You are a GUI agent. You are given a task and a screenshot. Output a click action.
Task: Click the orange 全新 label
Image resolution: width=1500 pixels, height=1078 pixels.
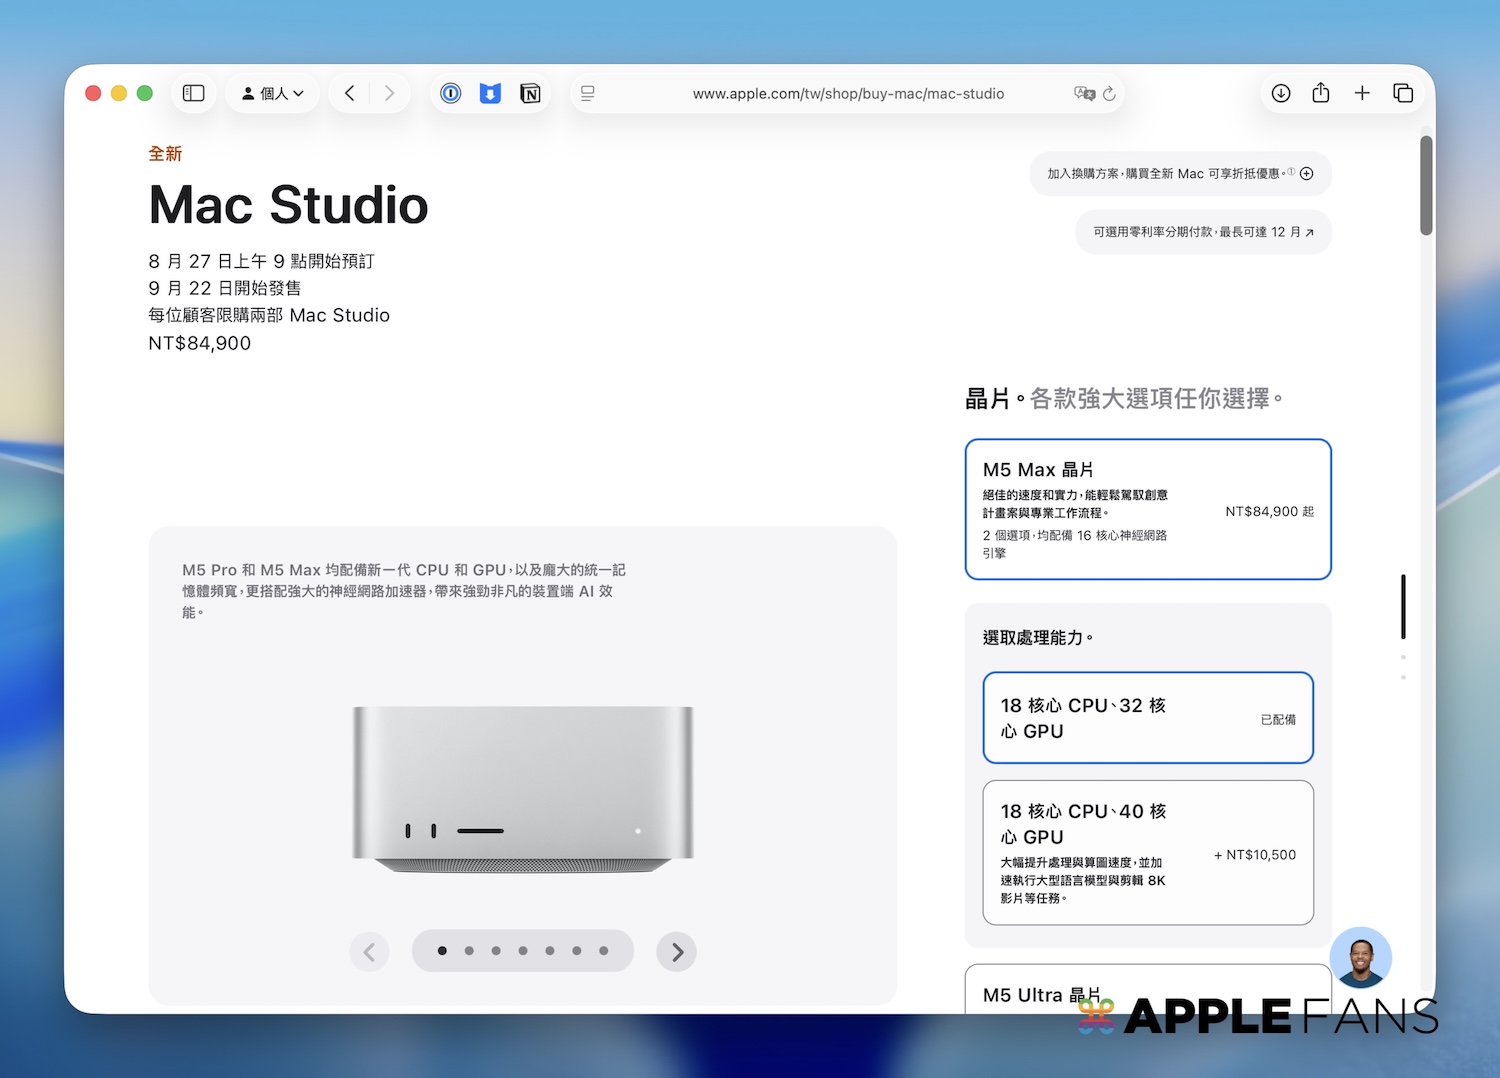click(165, 154)
